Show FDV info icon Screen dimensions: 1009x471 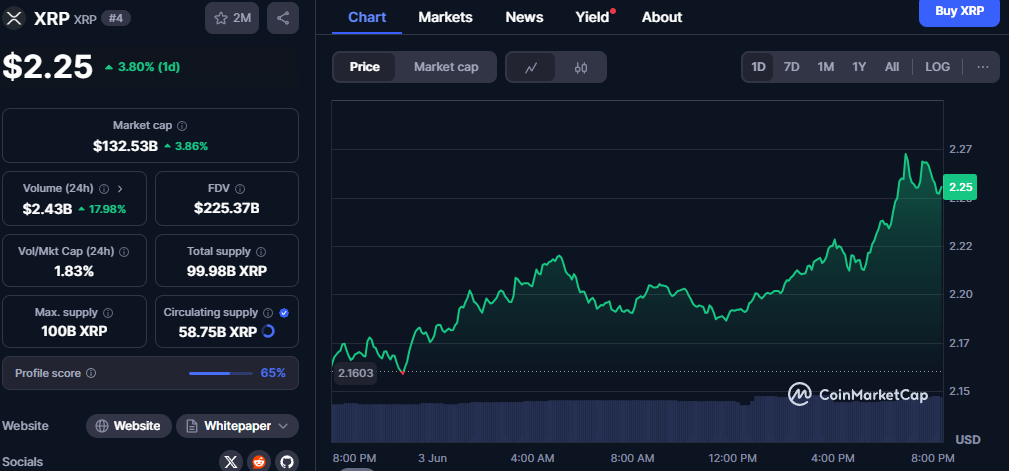click(240, 189)
